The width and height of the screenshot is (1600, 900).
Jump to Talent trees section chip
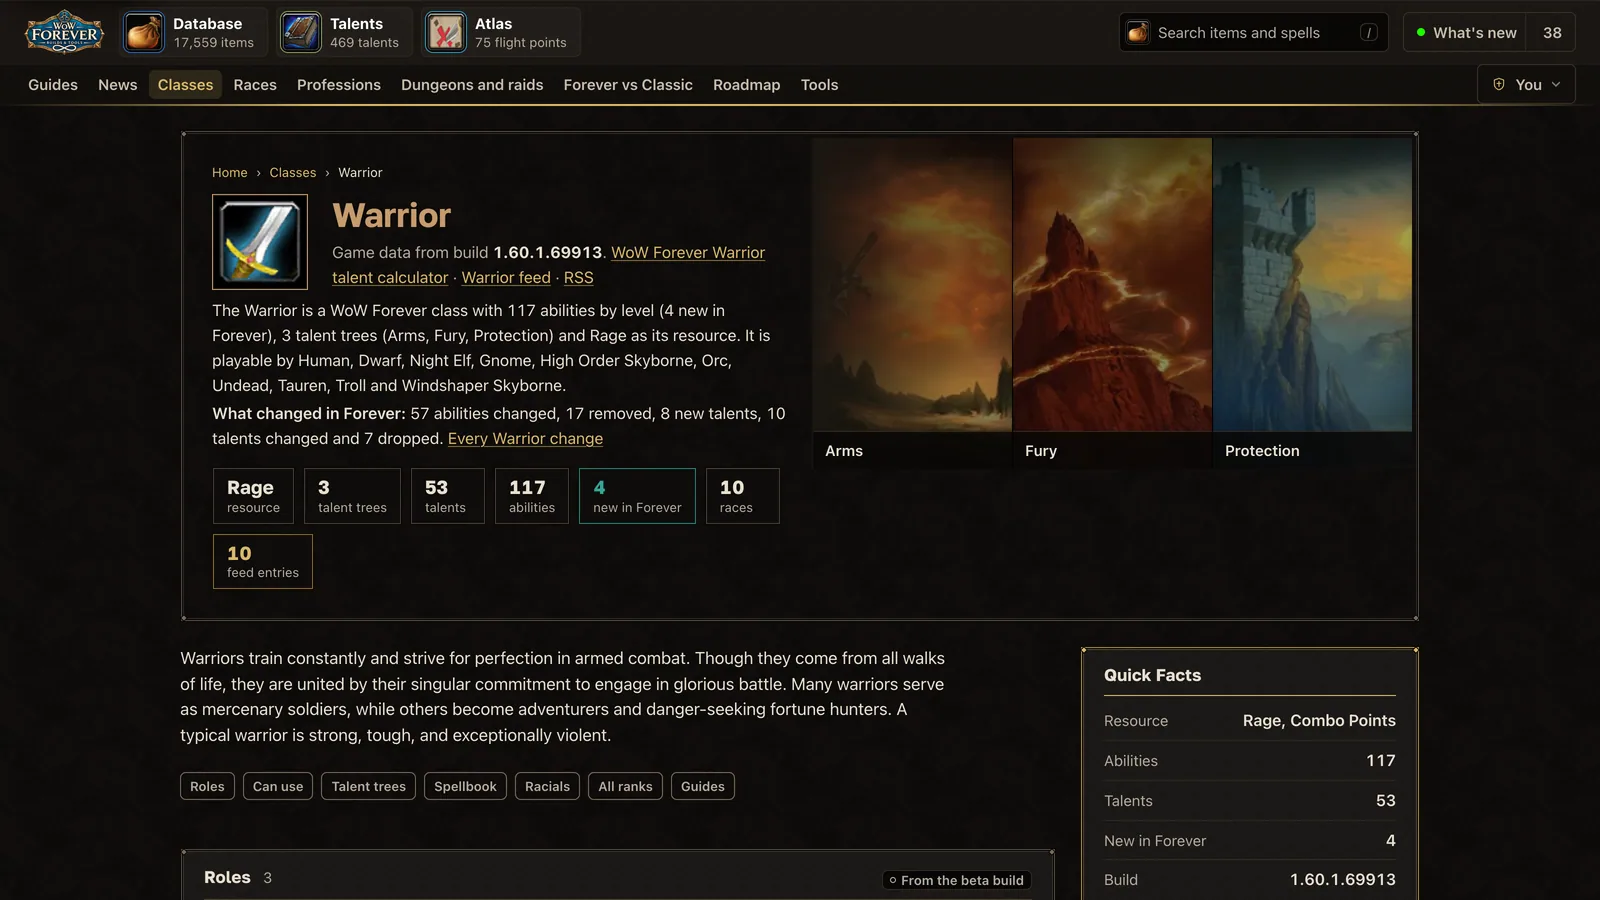(x=369, y=786)
